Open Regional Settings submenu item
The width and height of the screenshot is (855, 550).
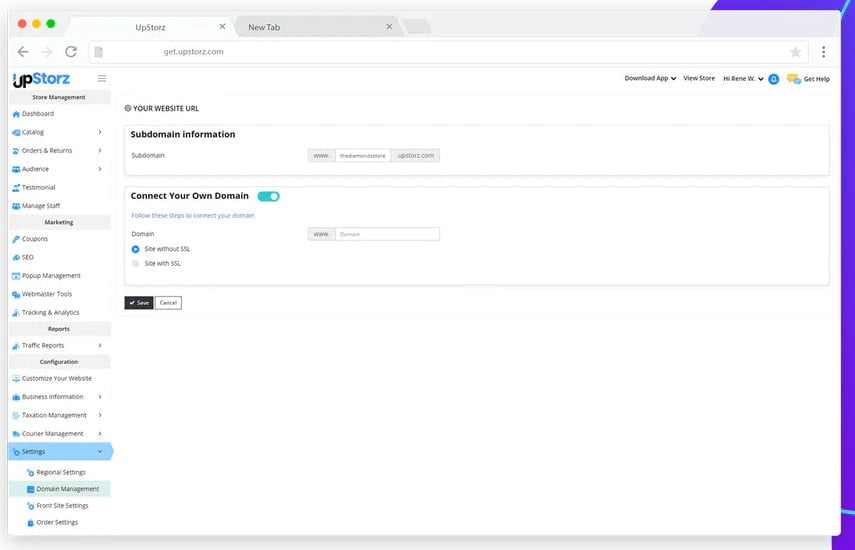61,473
